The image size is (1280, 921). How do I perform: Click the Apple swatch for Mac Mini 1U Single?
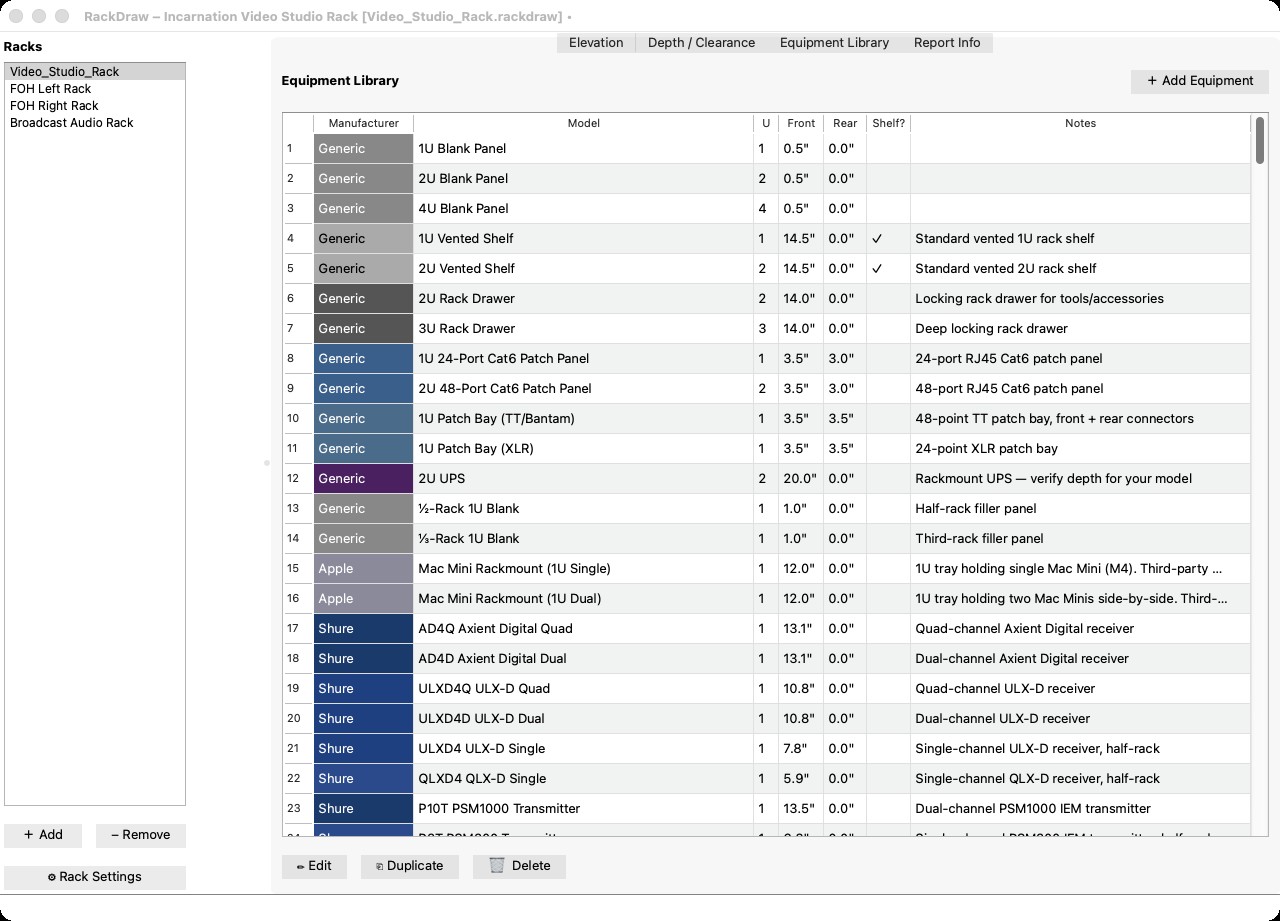pyautogui.click(x=363, y=569)
